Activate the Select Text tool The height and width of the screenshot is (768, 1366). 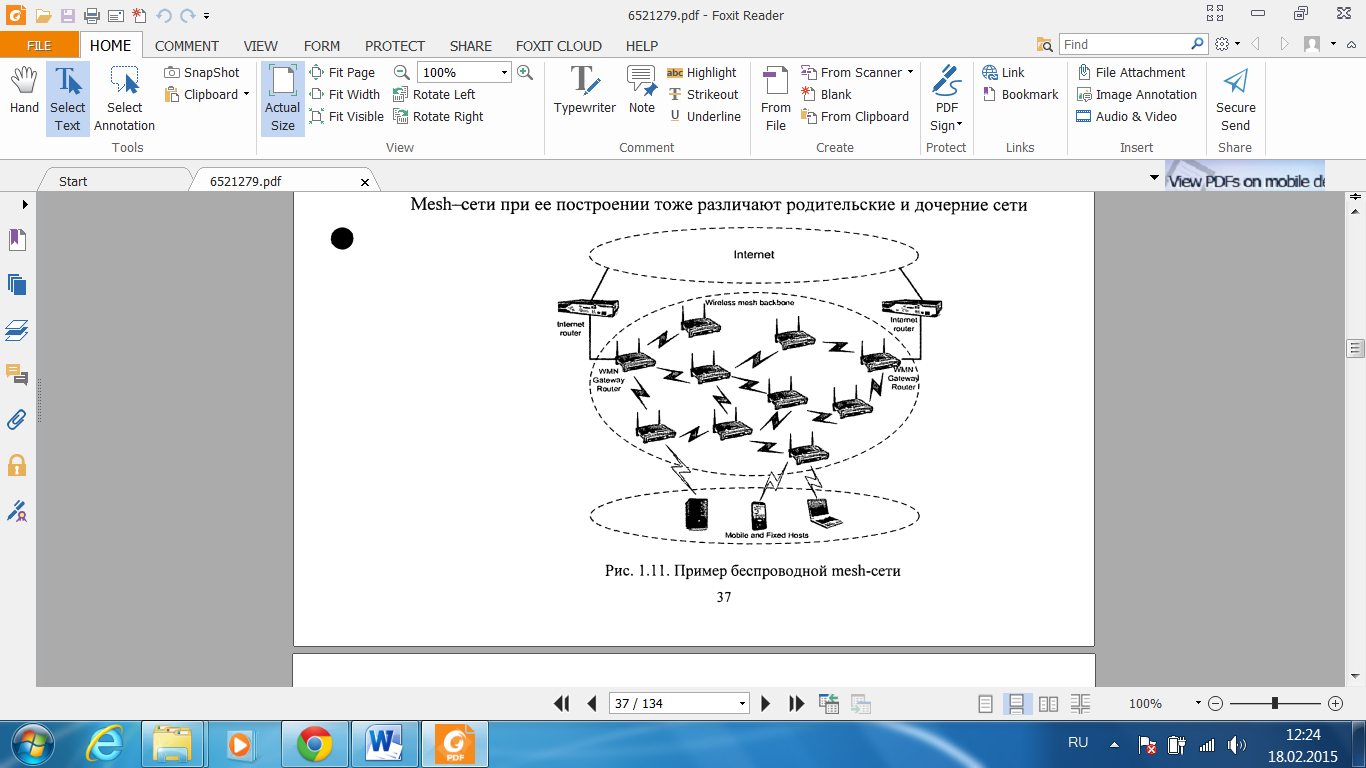click(x=68, y=98)
